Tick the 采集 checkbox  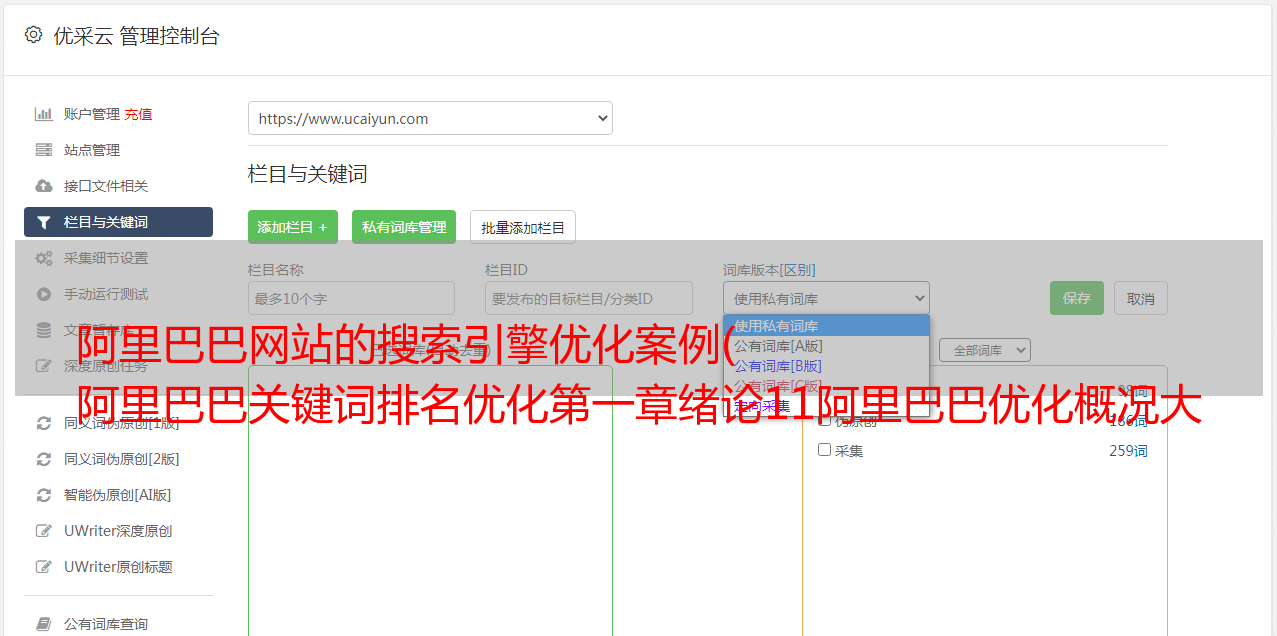click(825, 450)
